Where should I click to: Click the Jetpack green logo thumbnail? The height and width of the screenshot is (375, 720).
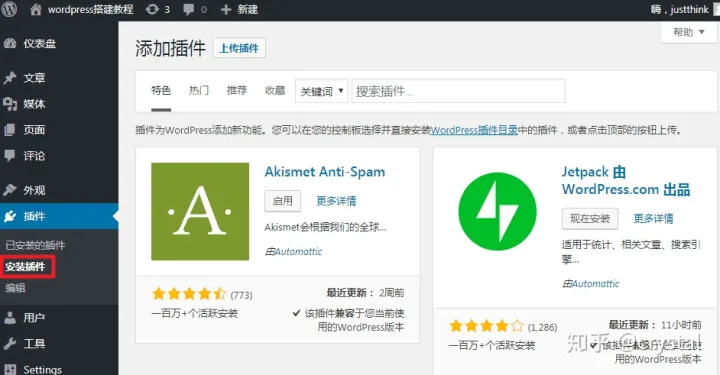point(497,212)
